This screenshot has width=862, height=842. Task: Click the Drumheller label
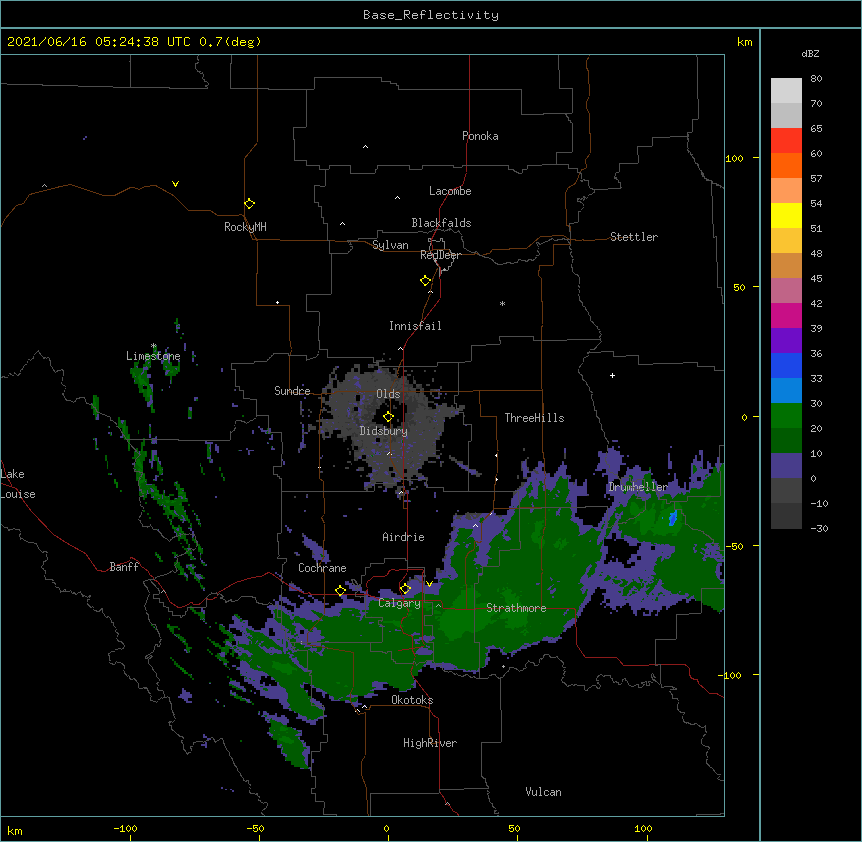tap(638, 487)
